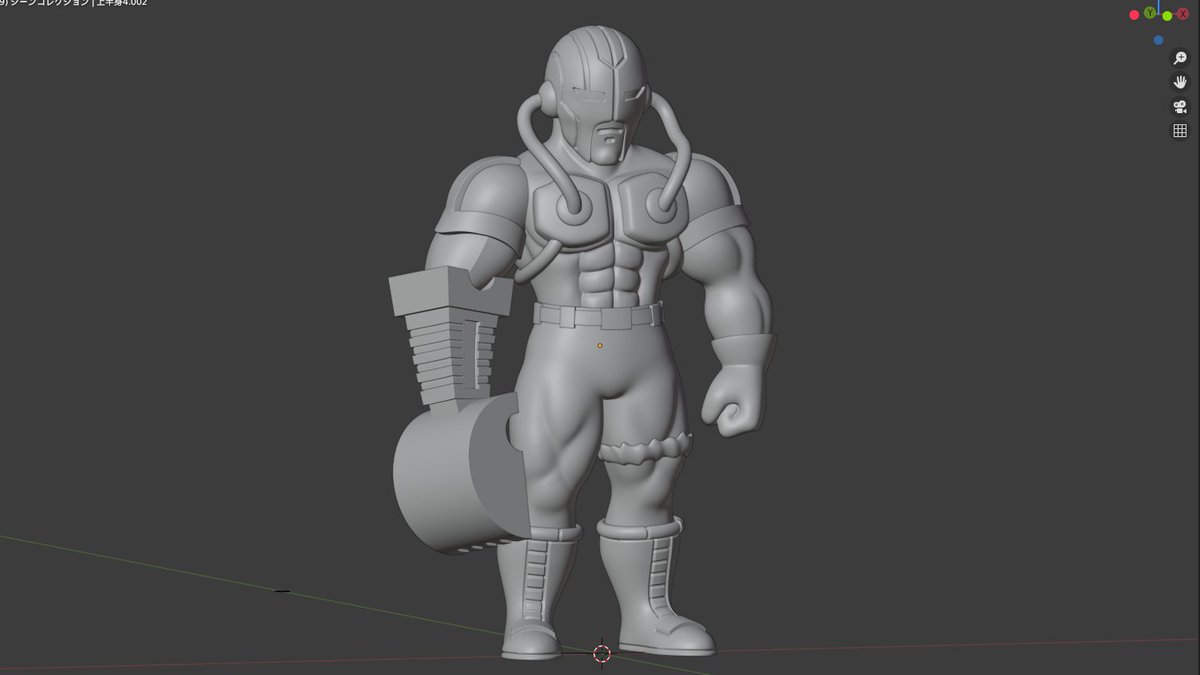Image resolution: width=1200 pixels, height=675 pixels.
Task: Select the character model by its orange origin dot
Action: [x=600, y=346]
